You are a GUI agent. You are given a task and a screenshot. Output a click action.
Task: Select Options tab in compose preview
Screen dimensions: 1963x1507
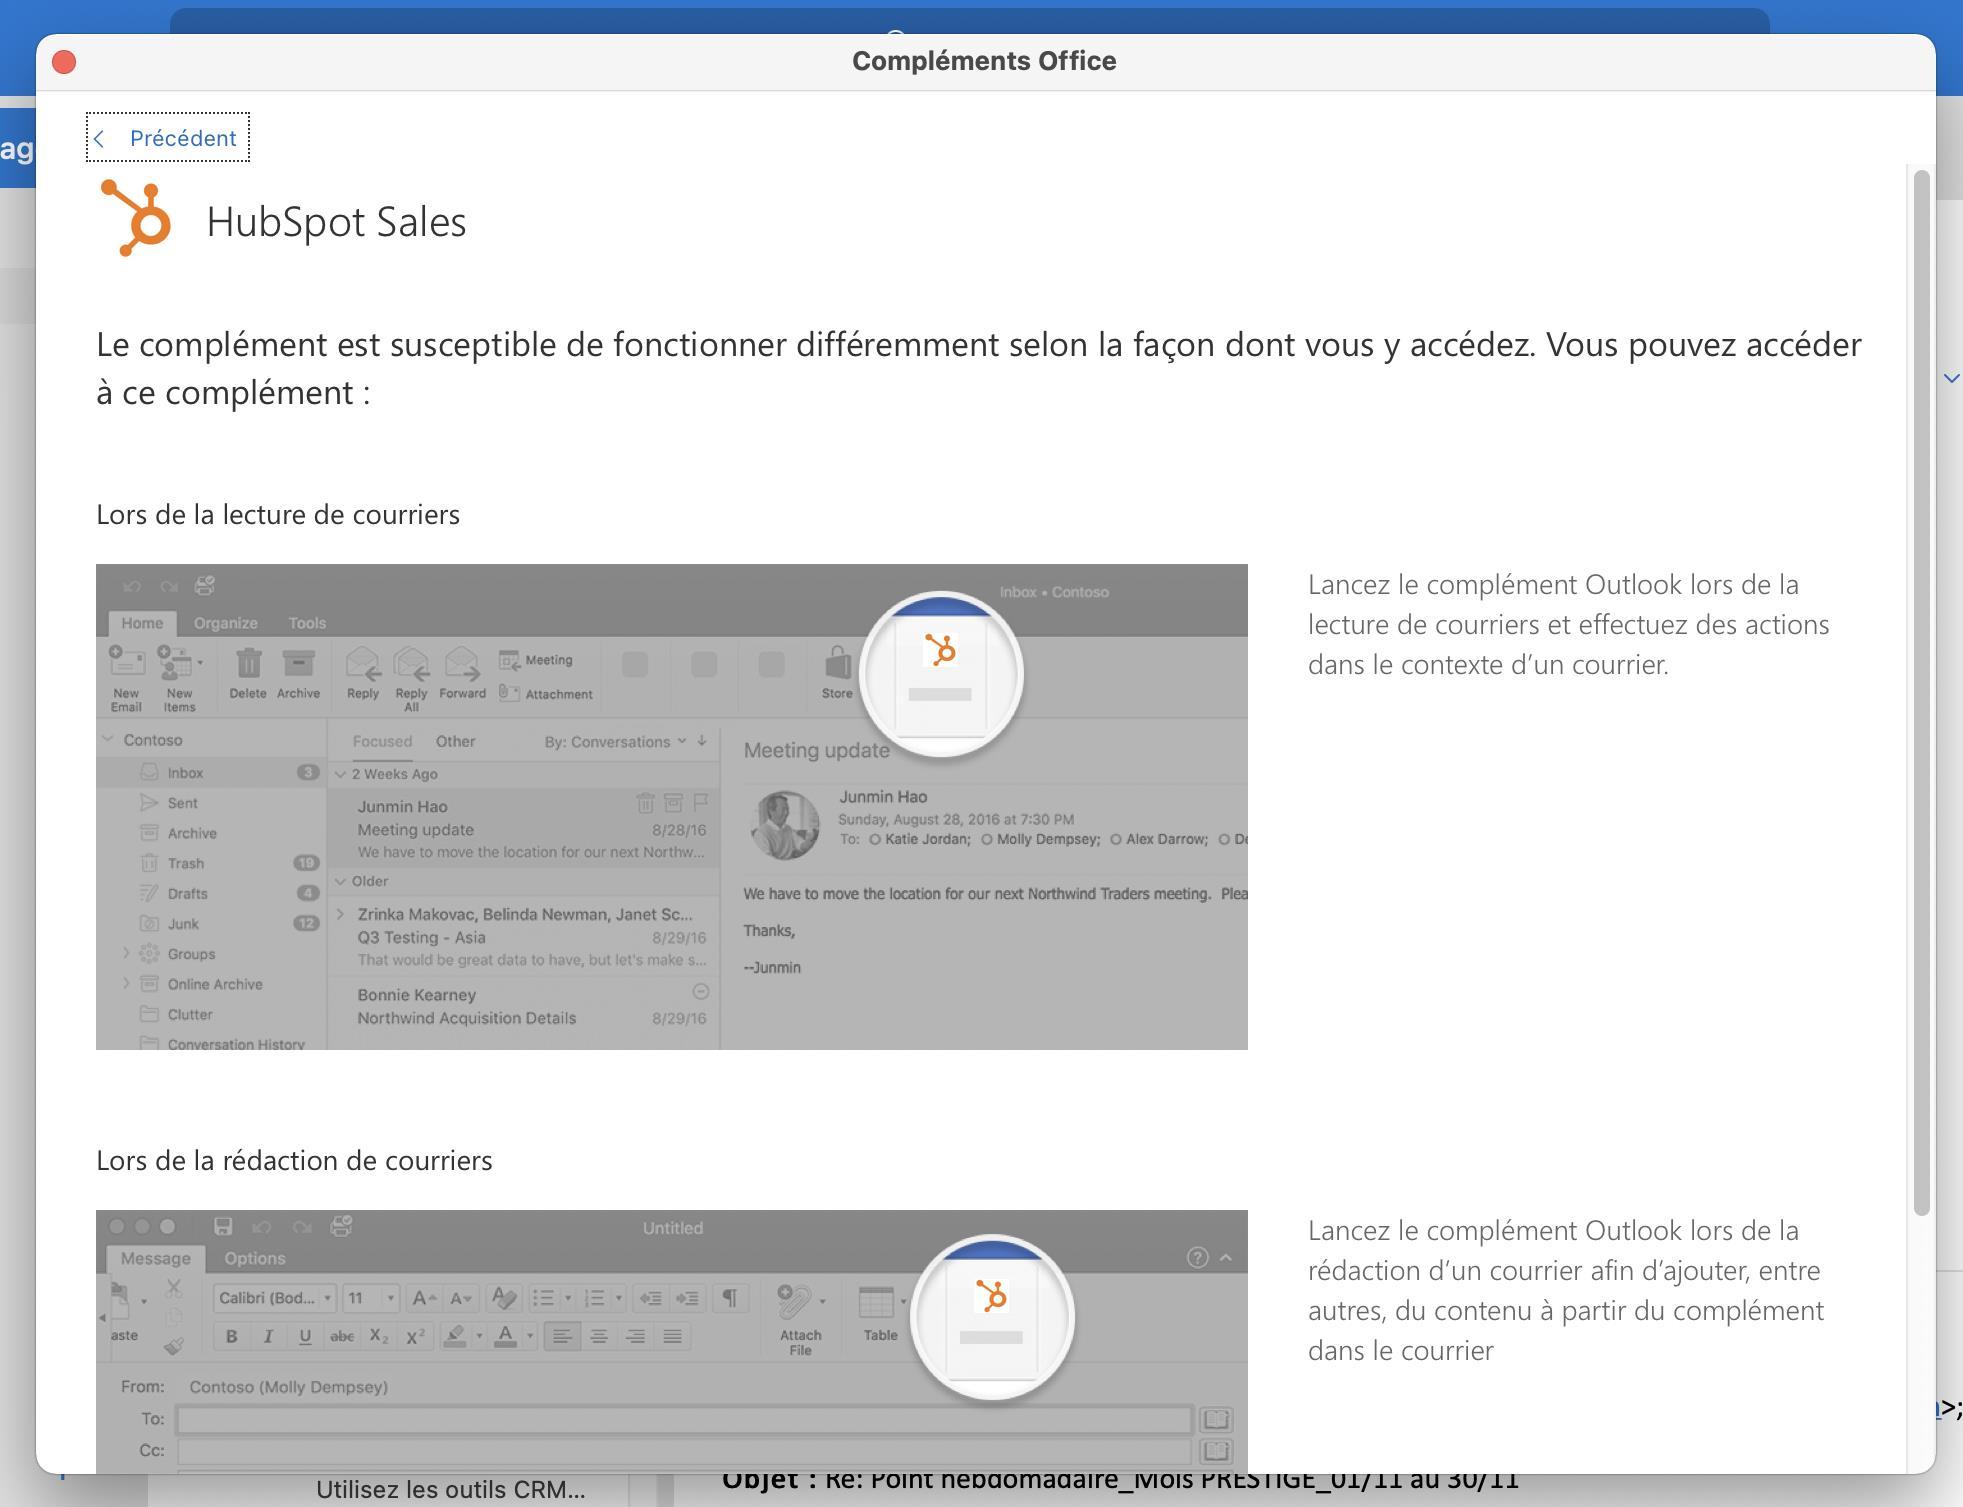(254, 1258)
